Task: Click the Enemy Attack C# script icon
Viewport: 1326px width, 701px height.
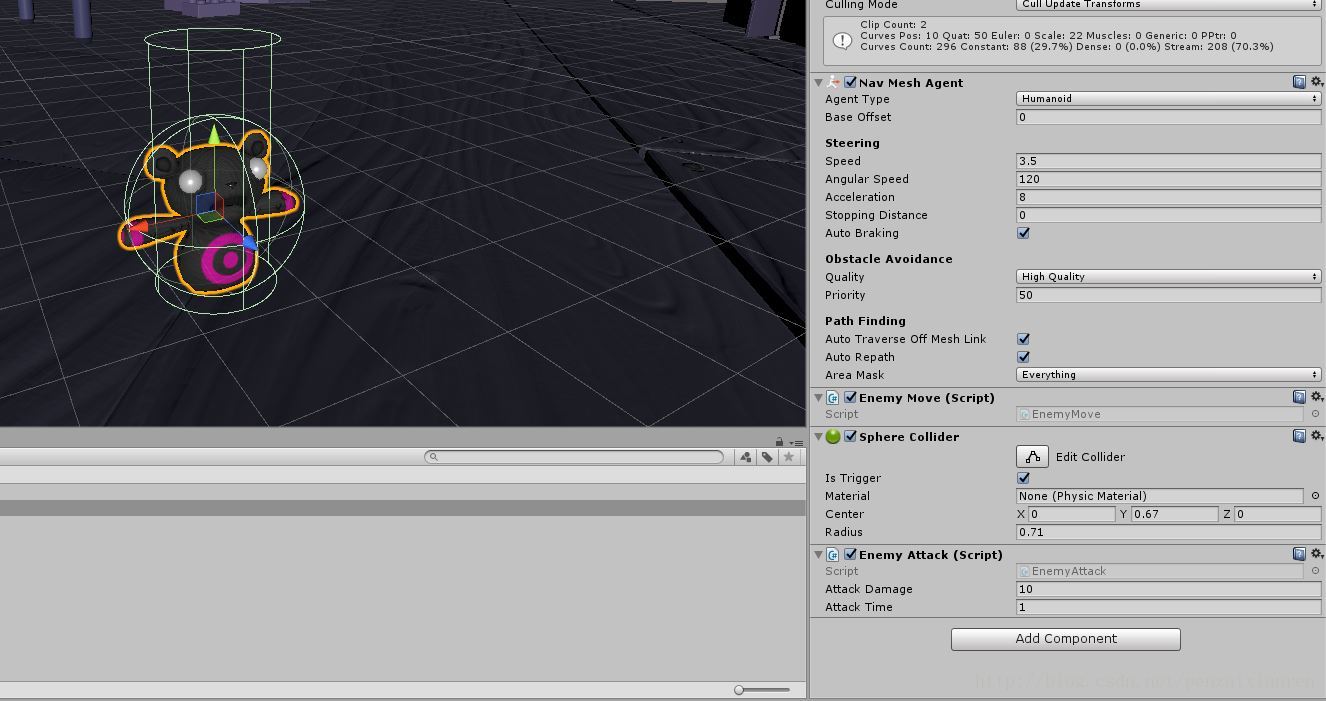Action: pyautogui.click(x=833, y=554)
